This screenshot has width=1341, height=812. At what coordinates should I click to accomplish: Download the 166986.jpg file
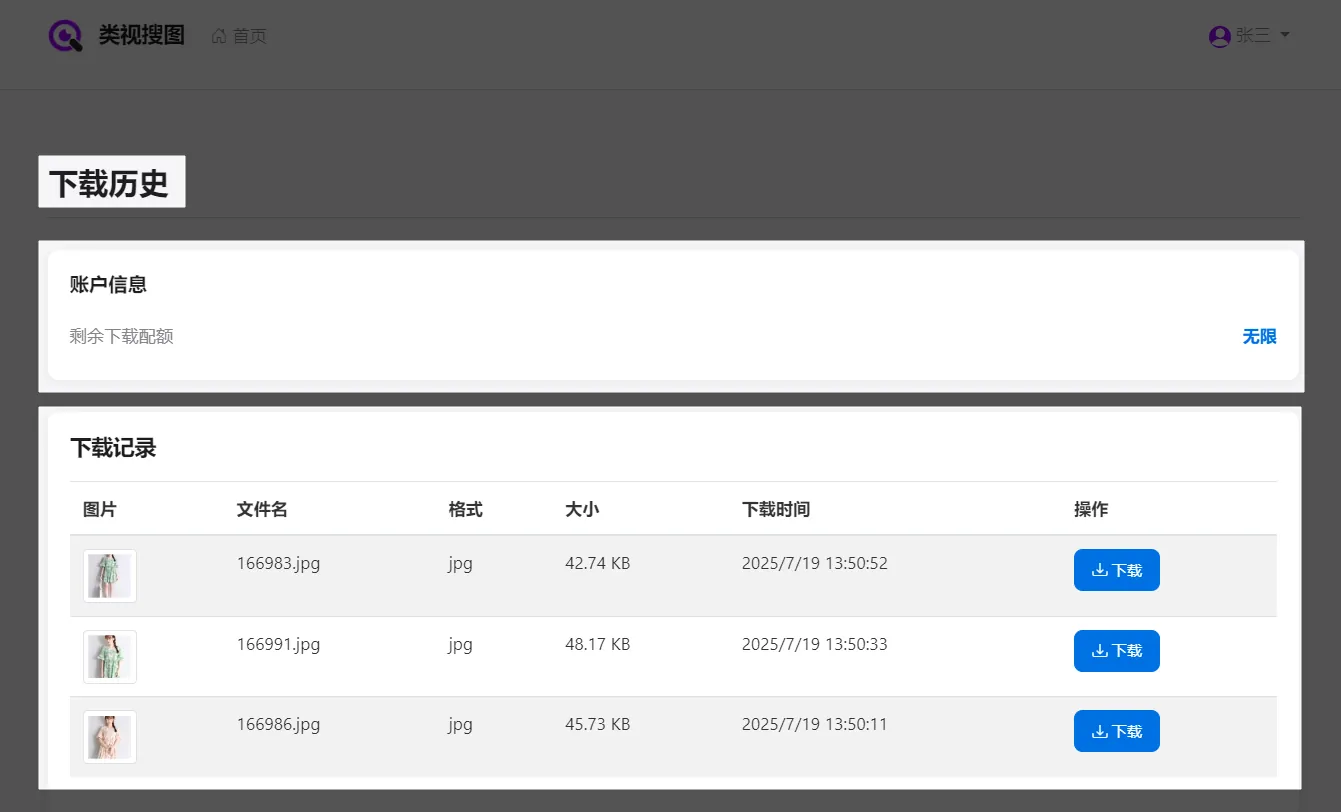pos(1116,731)
